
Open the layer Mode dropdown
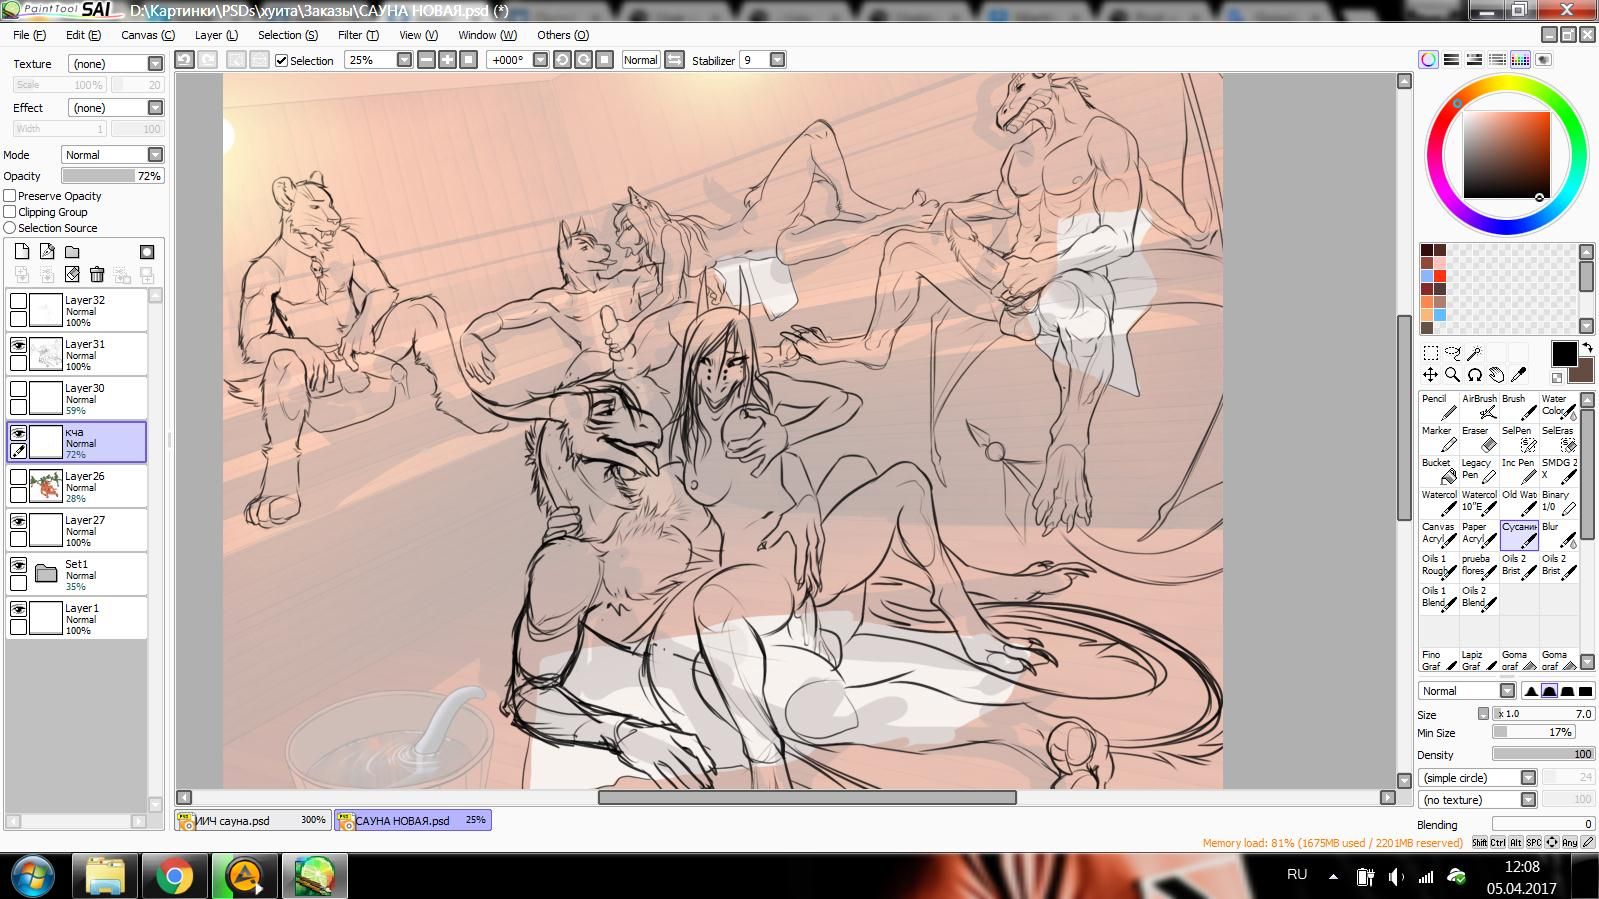pyautogui.click(x=155, y=155)
